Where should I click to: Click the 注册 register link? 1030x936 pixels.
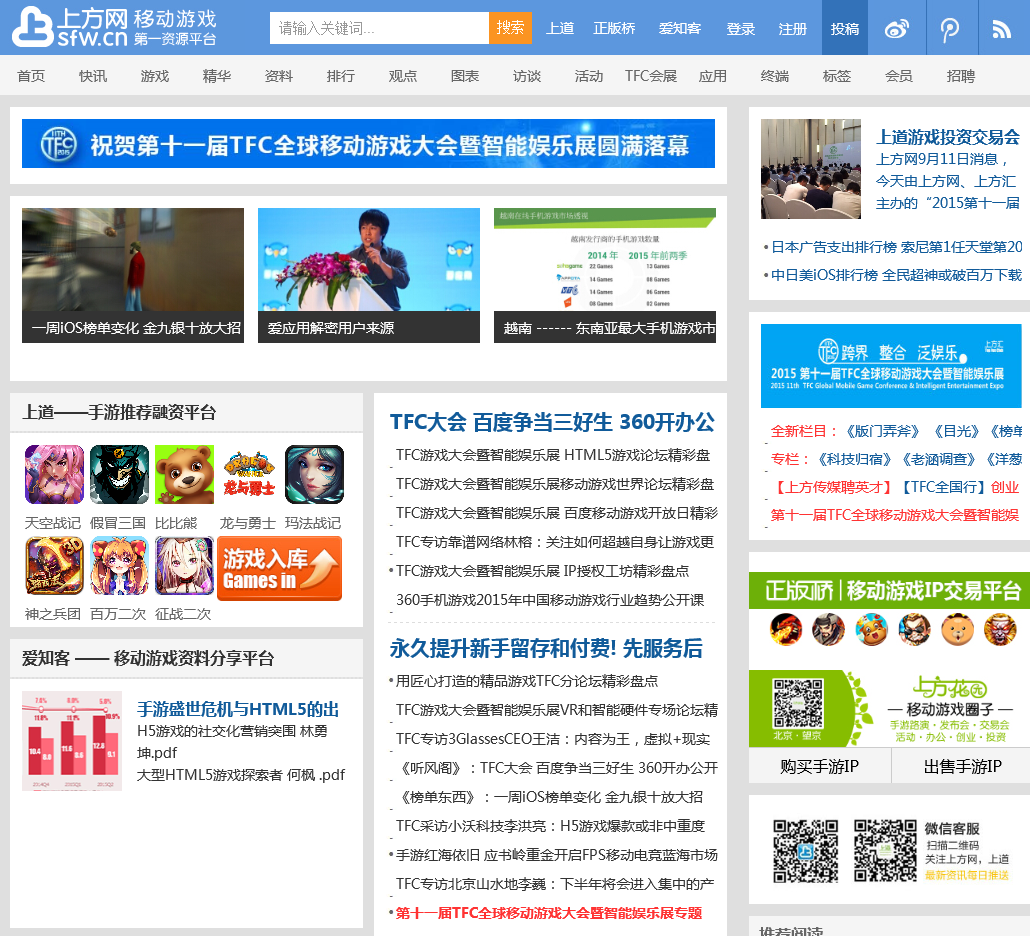(792, 28)
